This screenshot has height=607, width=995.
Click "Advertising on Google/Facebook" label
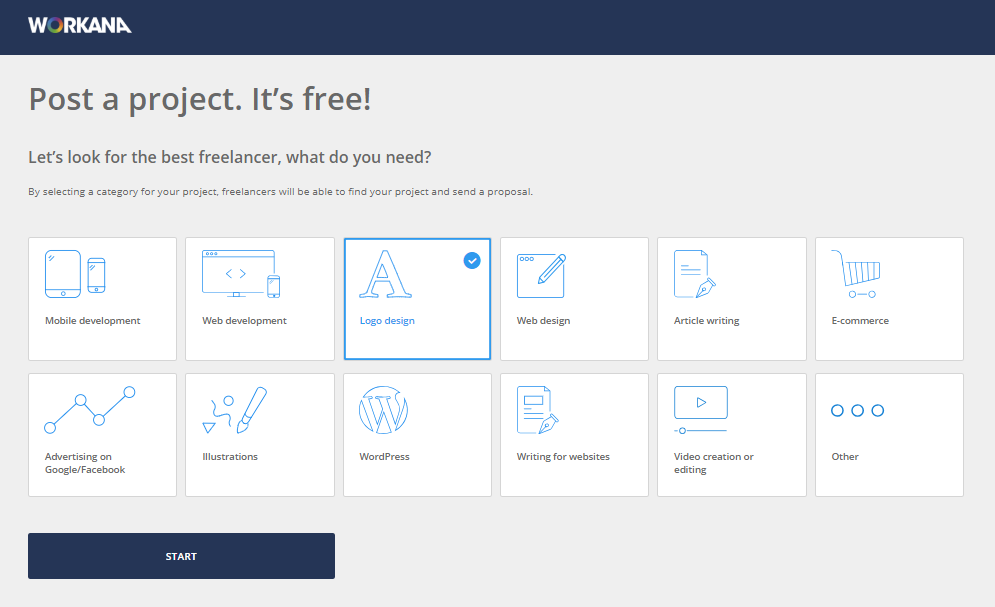click(x=85, y=463)
